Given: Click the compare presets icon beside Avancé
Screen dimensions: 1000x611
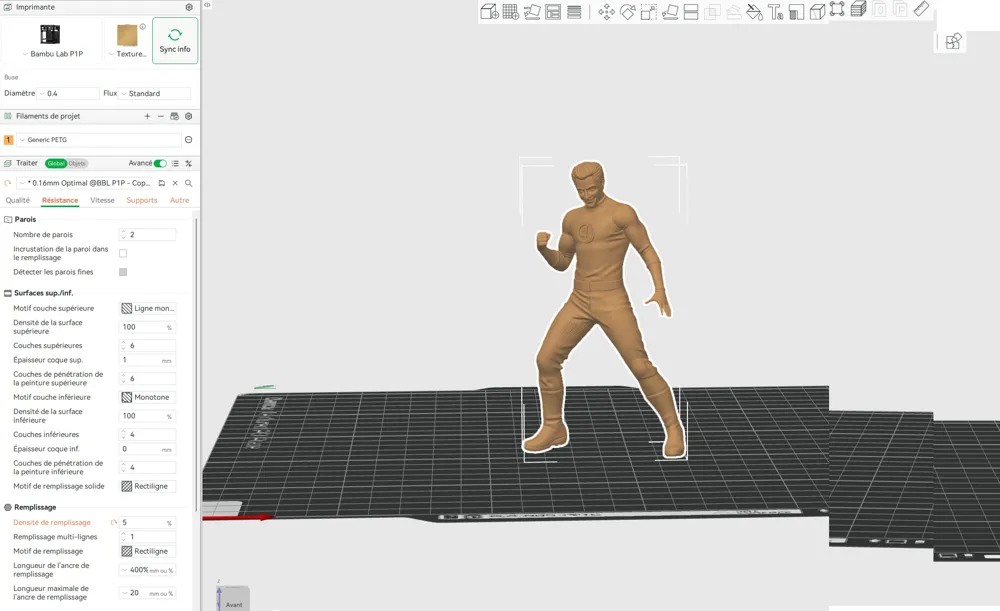Looking at the screenshot, I should (189, 163).
